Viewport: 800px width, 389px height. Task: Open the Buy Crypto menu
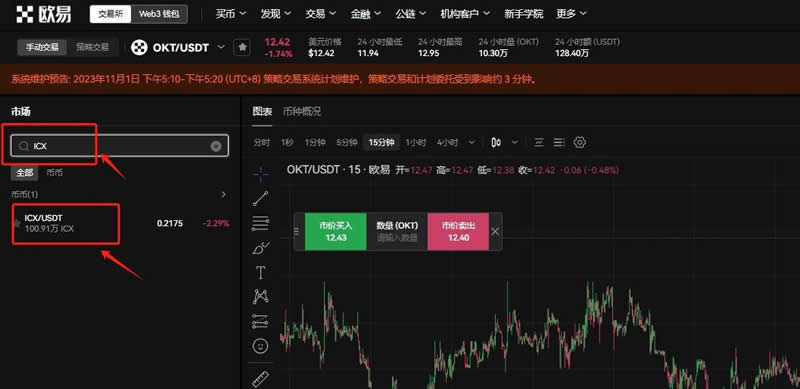[x=231, y=14]
